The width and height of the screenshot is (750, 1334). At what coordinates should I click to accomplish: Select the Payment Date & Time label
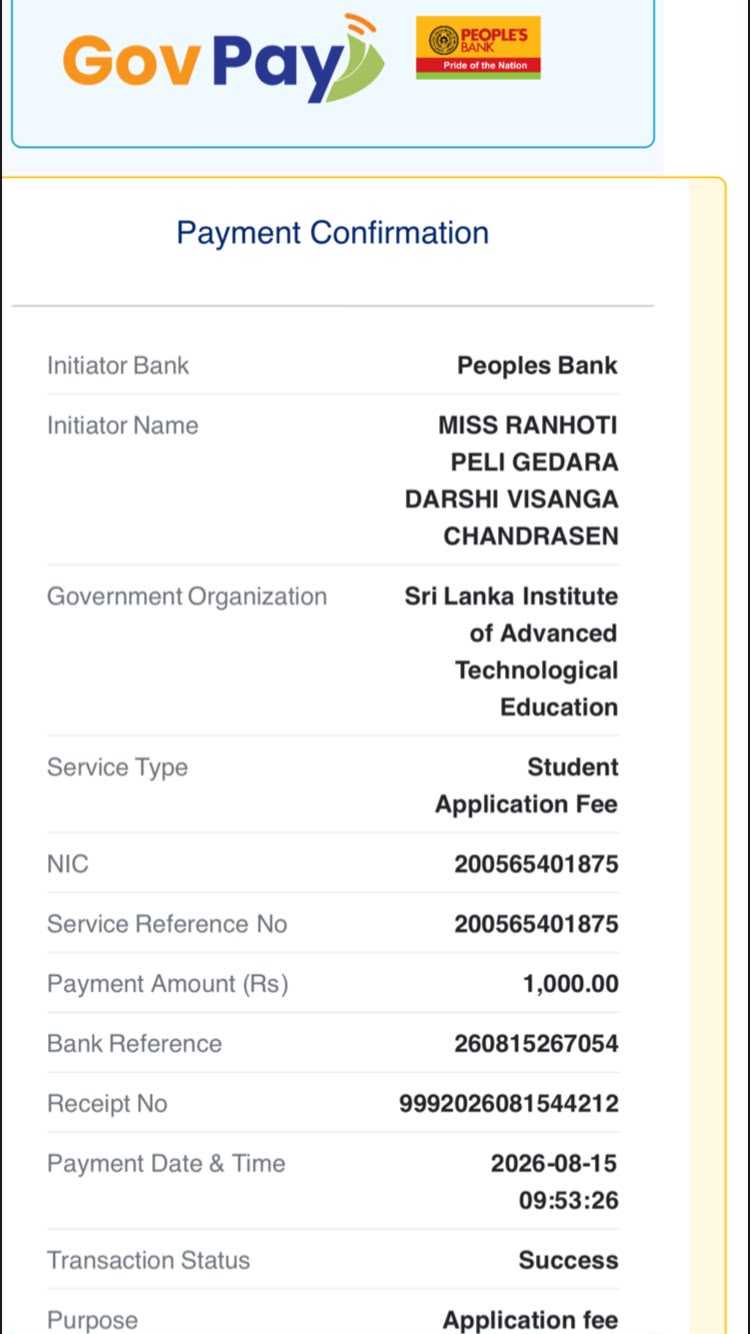pyautogui.click(x=166, y=1164)
